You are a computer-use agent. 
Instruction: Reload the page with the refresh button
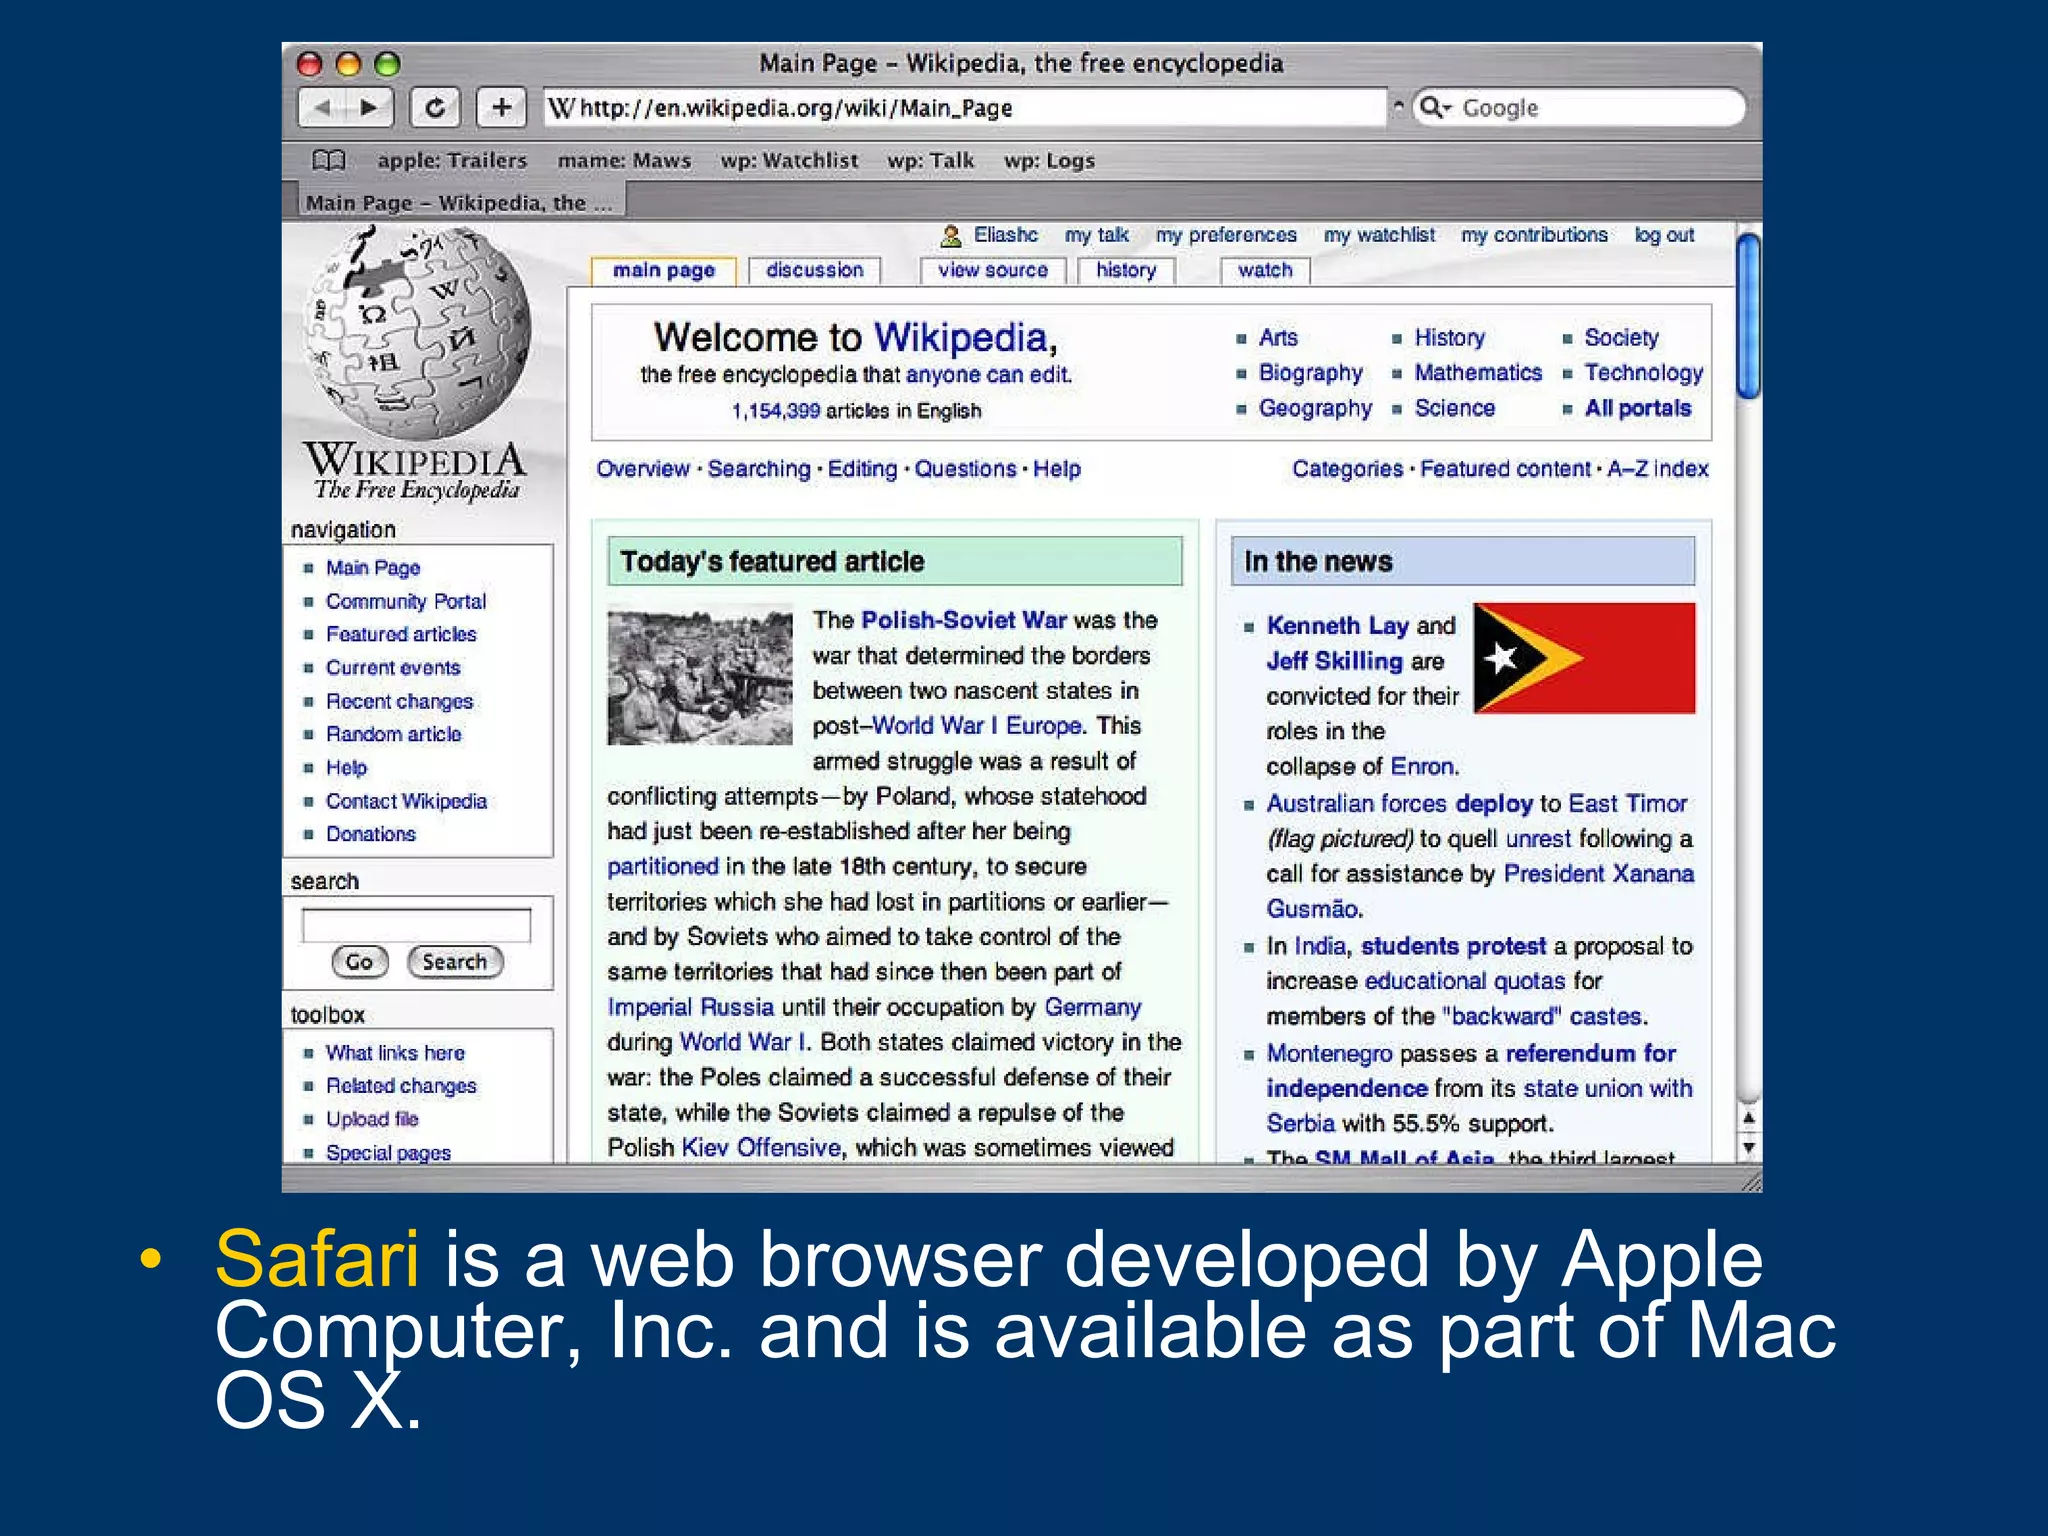(435, 107)
